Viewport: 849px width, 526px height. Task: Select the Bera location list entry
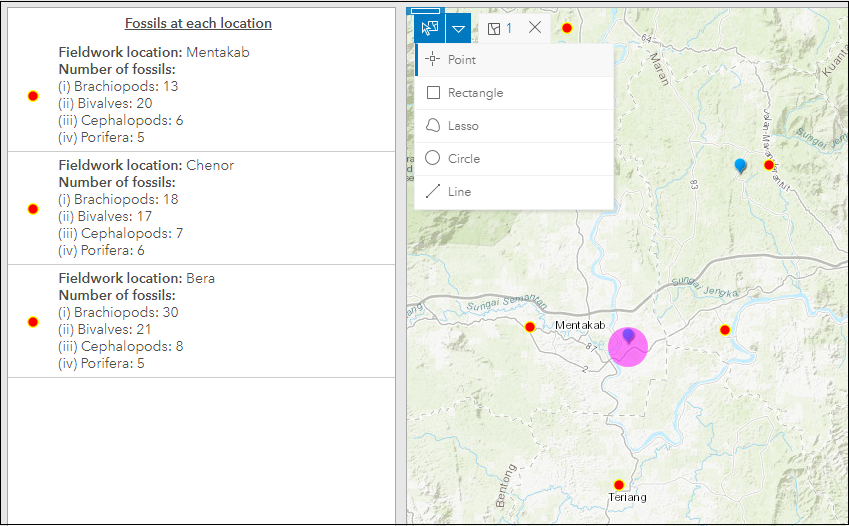201,321
